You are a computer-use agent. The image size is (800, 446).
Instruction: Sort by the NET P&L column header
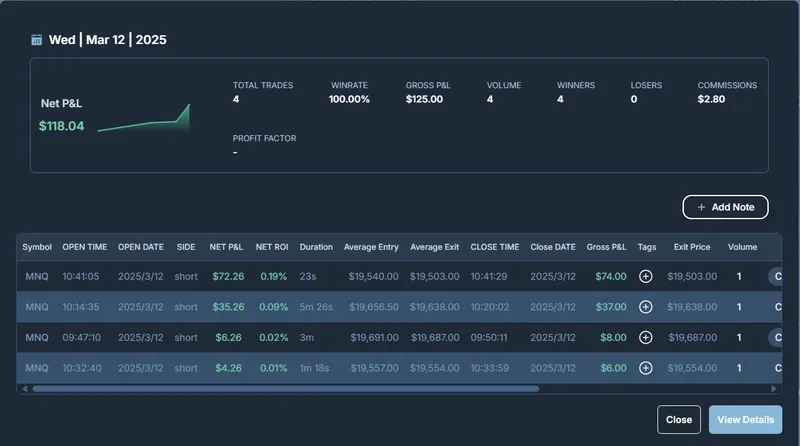(226, 247)
